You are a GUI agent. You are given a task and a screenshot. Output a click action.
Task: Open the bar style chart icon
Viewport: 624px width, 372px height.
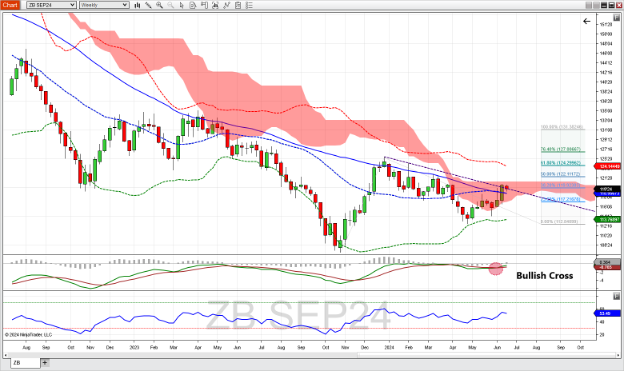point(137,5)
